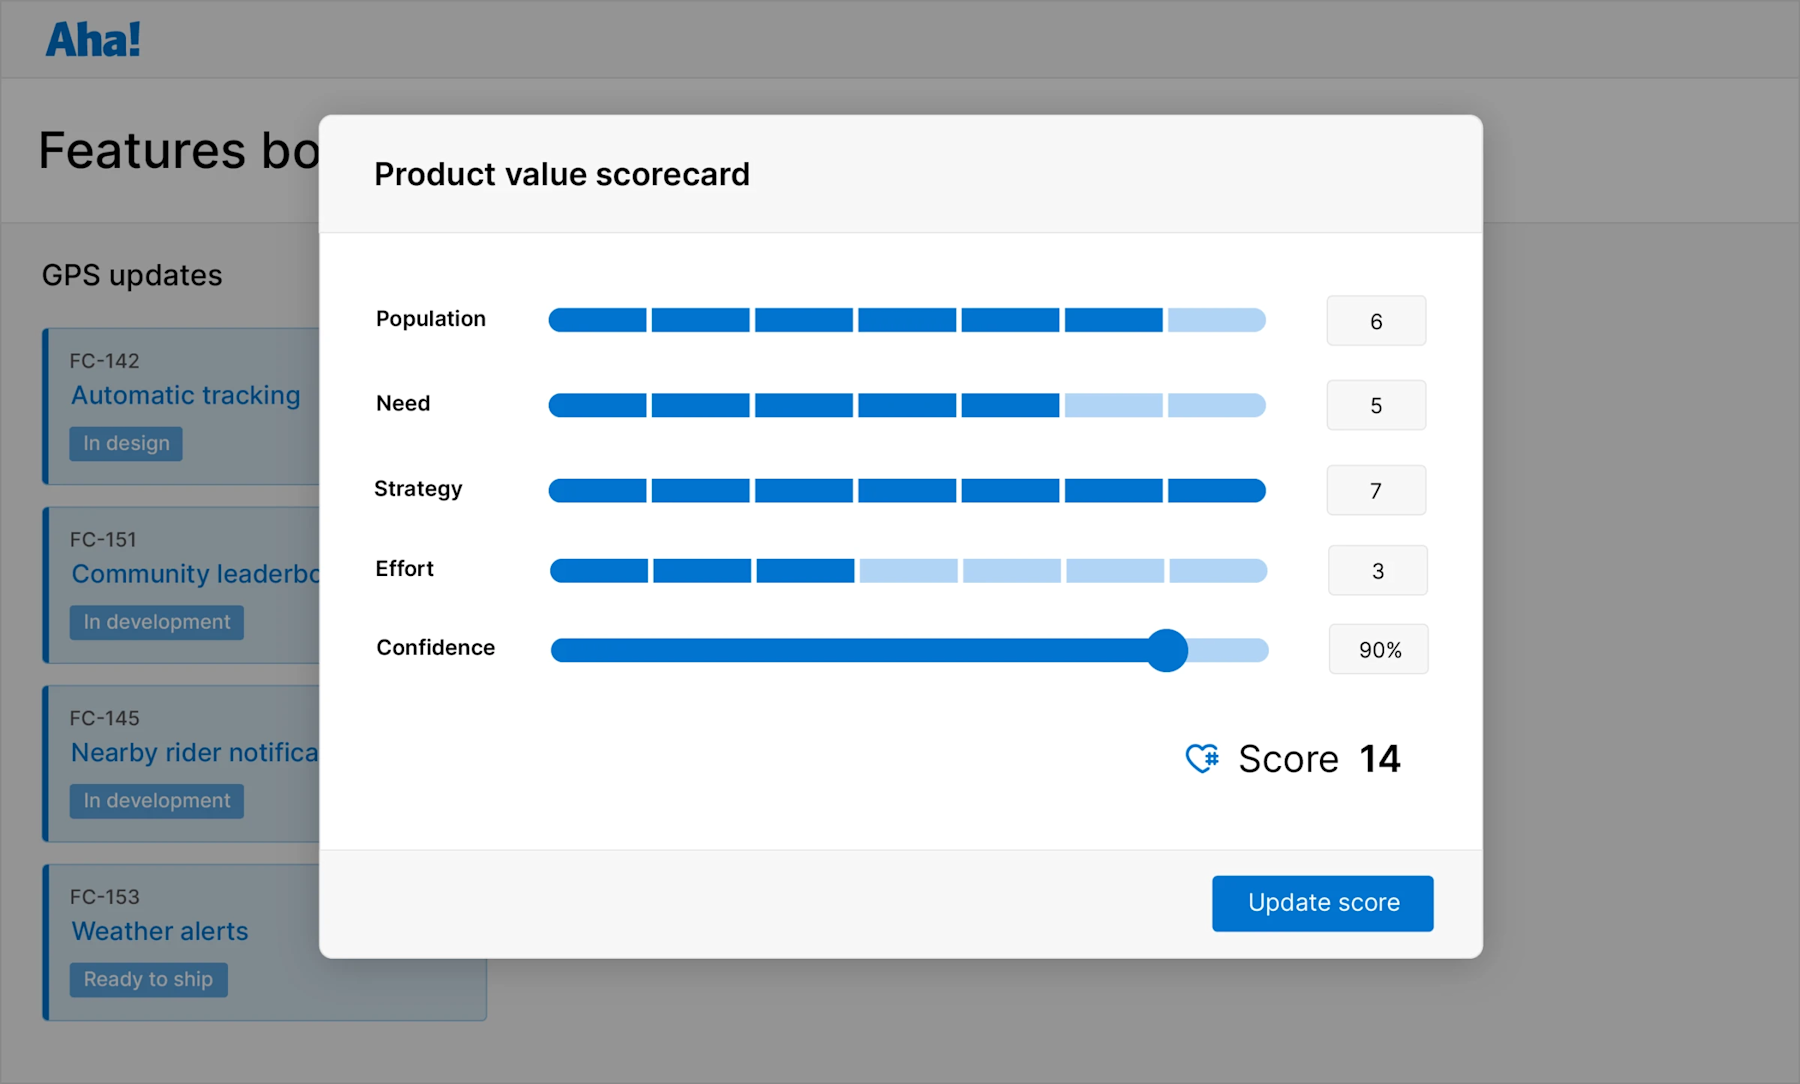Toggle the seventh Population segment
The width and height of the screenshot is (1800, 1084).
[x=1216, y=320]
